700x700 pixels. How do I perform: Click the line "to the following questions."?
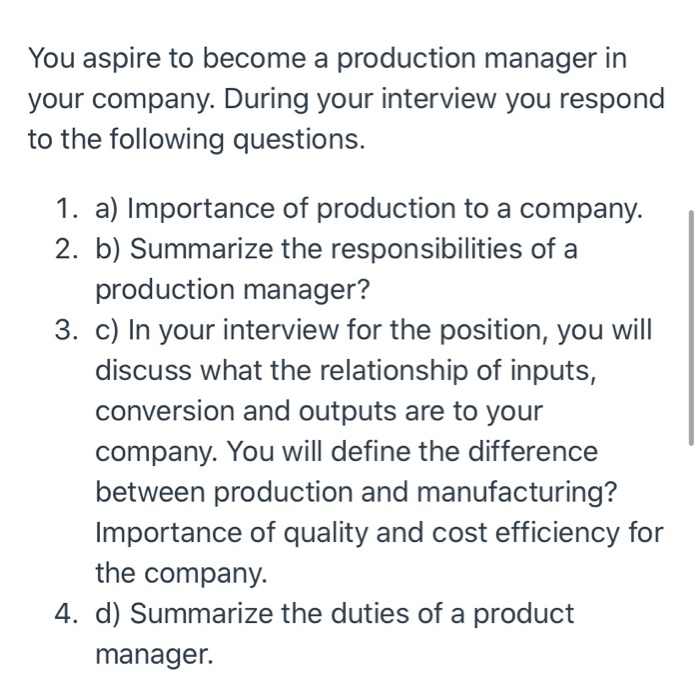click(x=197, y=139)
